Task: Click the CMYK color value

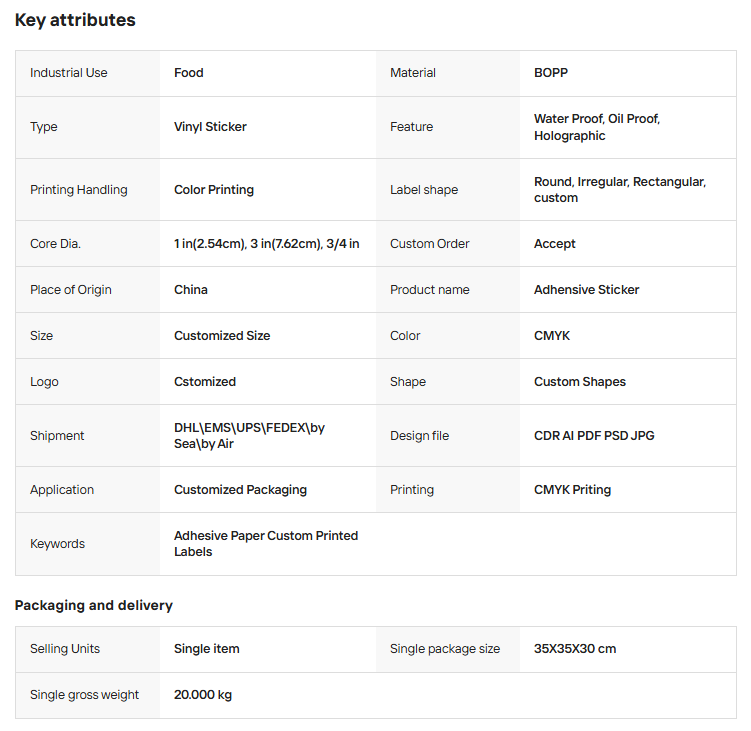Action: pos(552,336)
